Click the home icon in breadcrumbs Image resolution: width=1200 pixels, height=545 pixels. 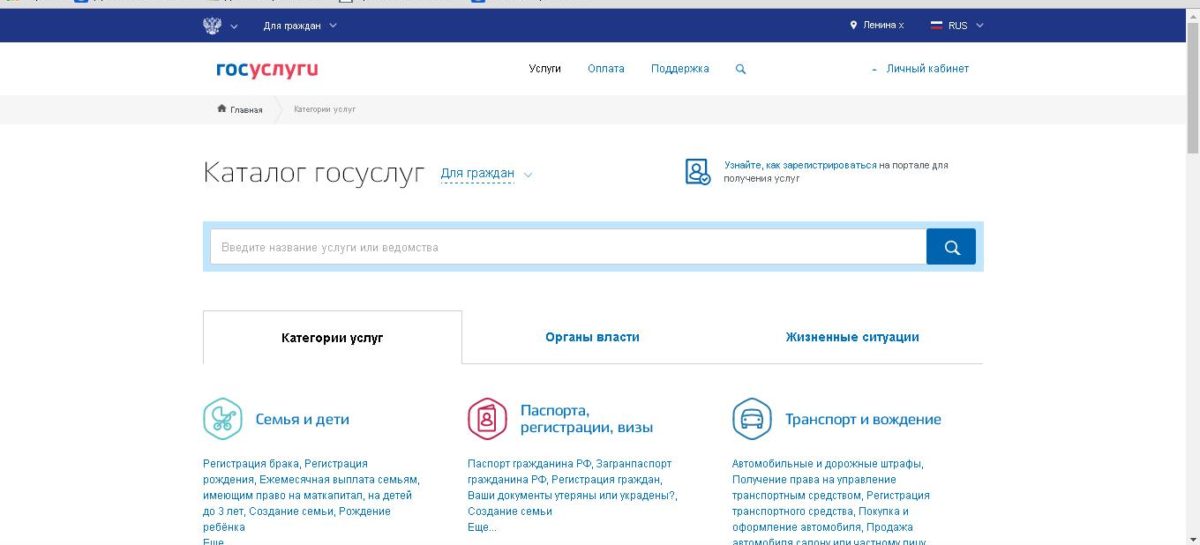point(222,109)
